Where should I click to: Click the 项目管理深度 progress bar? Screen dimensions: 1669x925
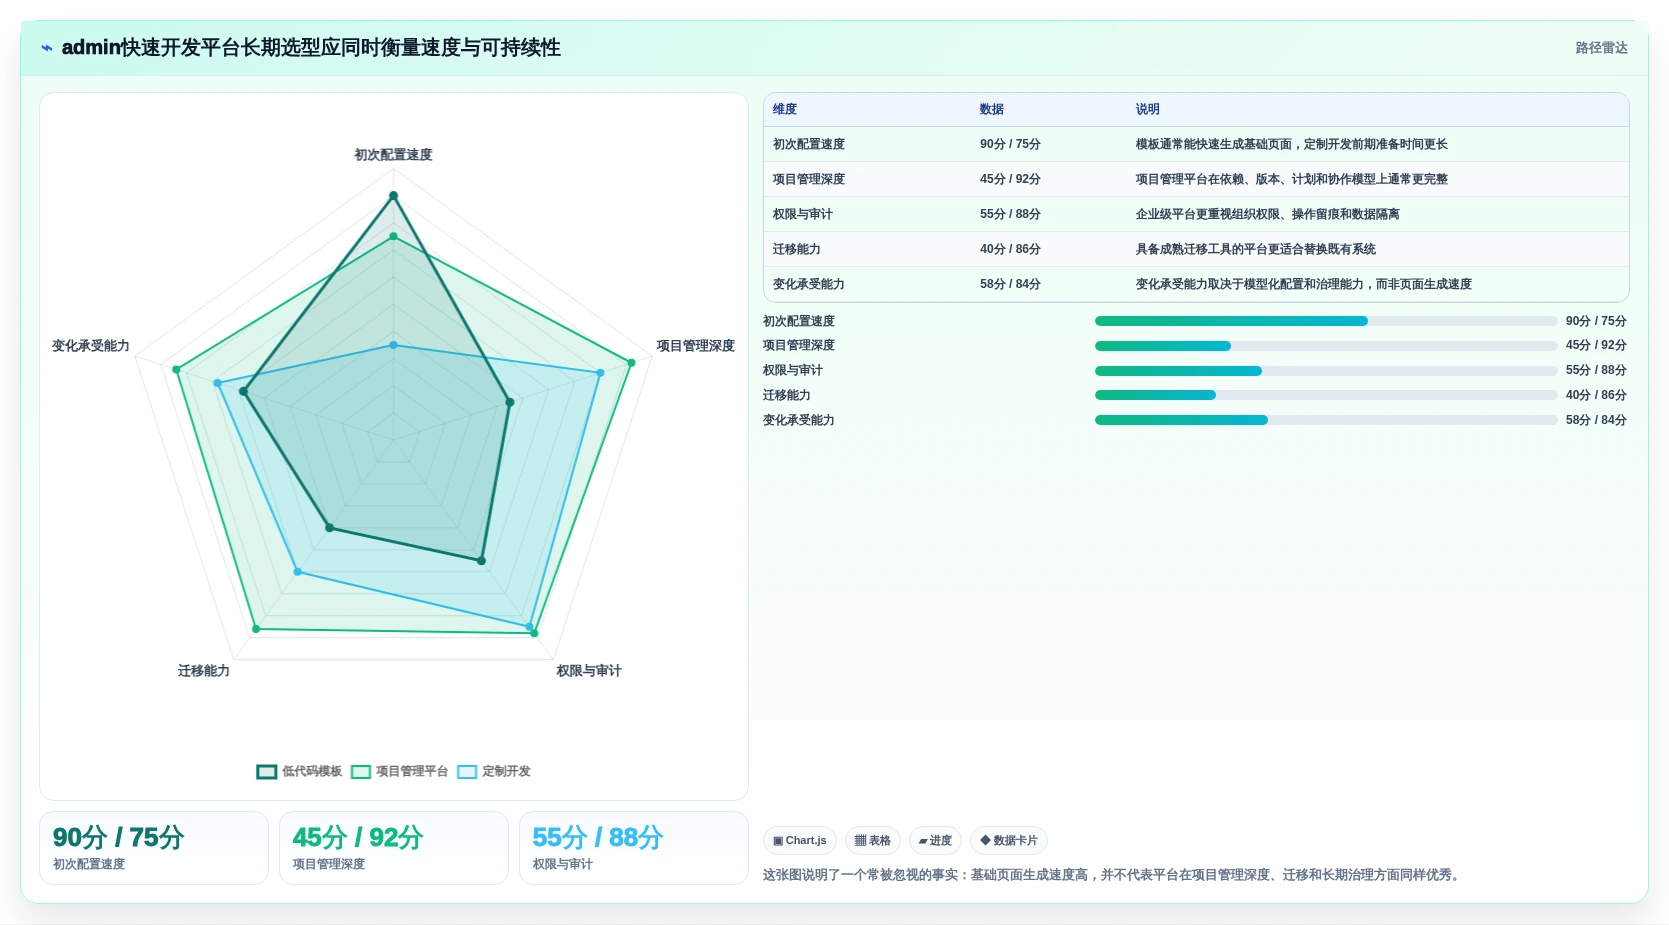pyautogui.click(x=1326, y=346)
